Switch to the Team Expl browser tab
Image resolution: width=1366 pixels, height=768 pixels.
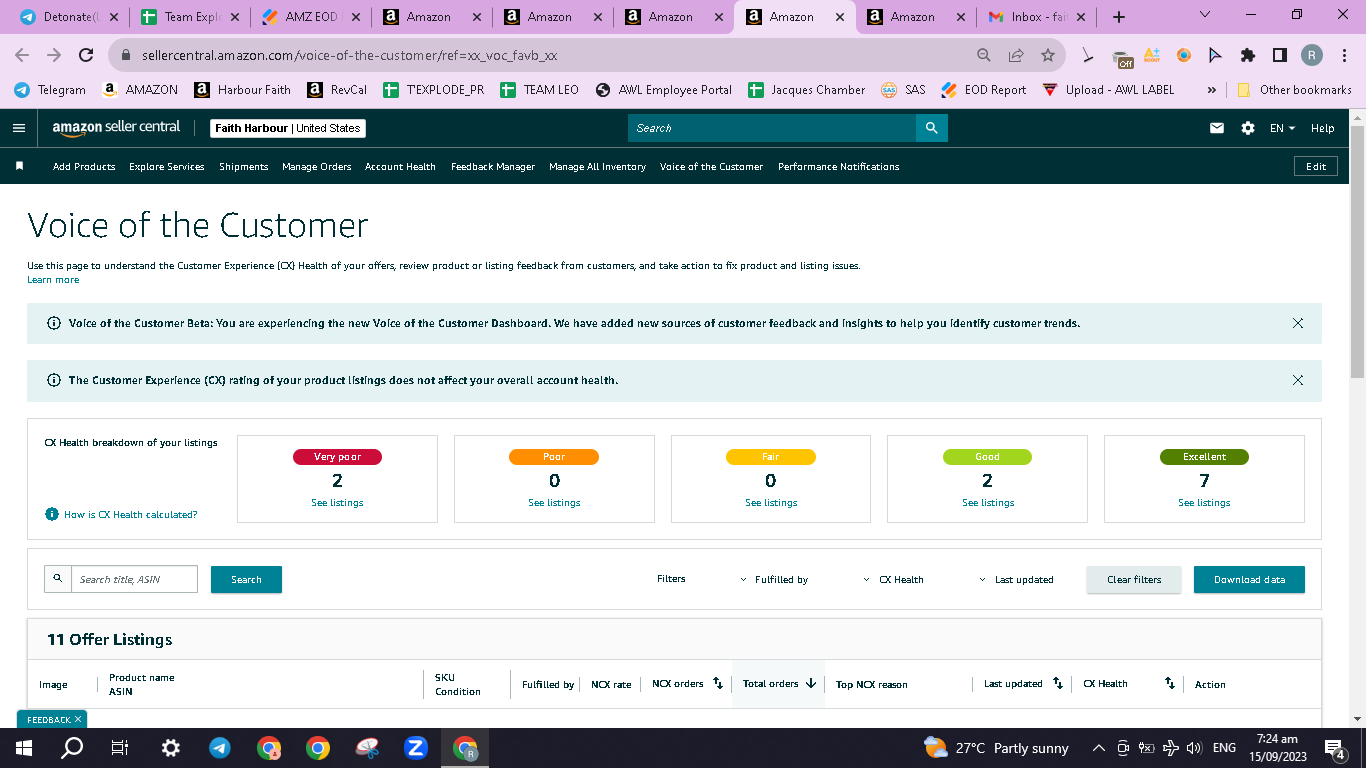(x=191, y=17)
